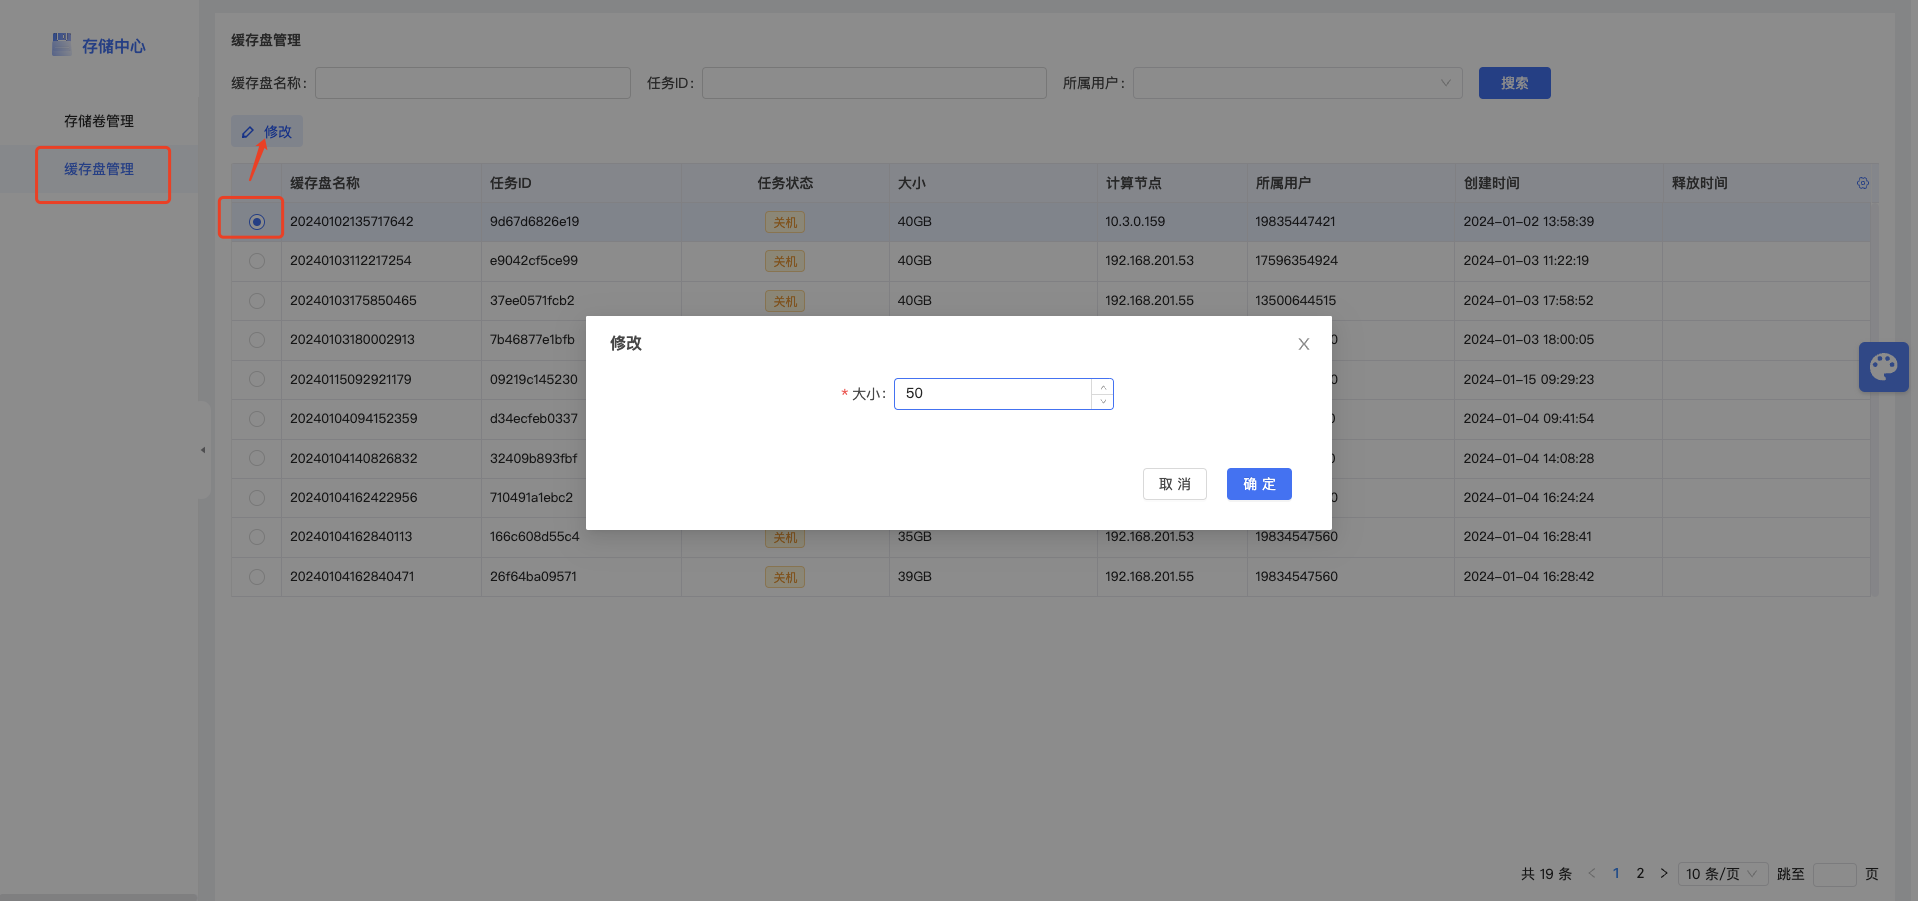Viewport: 1918px width, 901px height.
Task: Go to the next page arrow
Action: coord(1664,873)
